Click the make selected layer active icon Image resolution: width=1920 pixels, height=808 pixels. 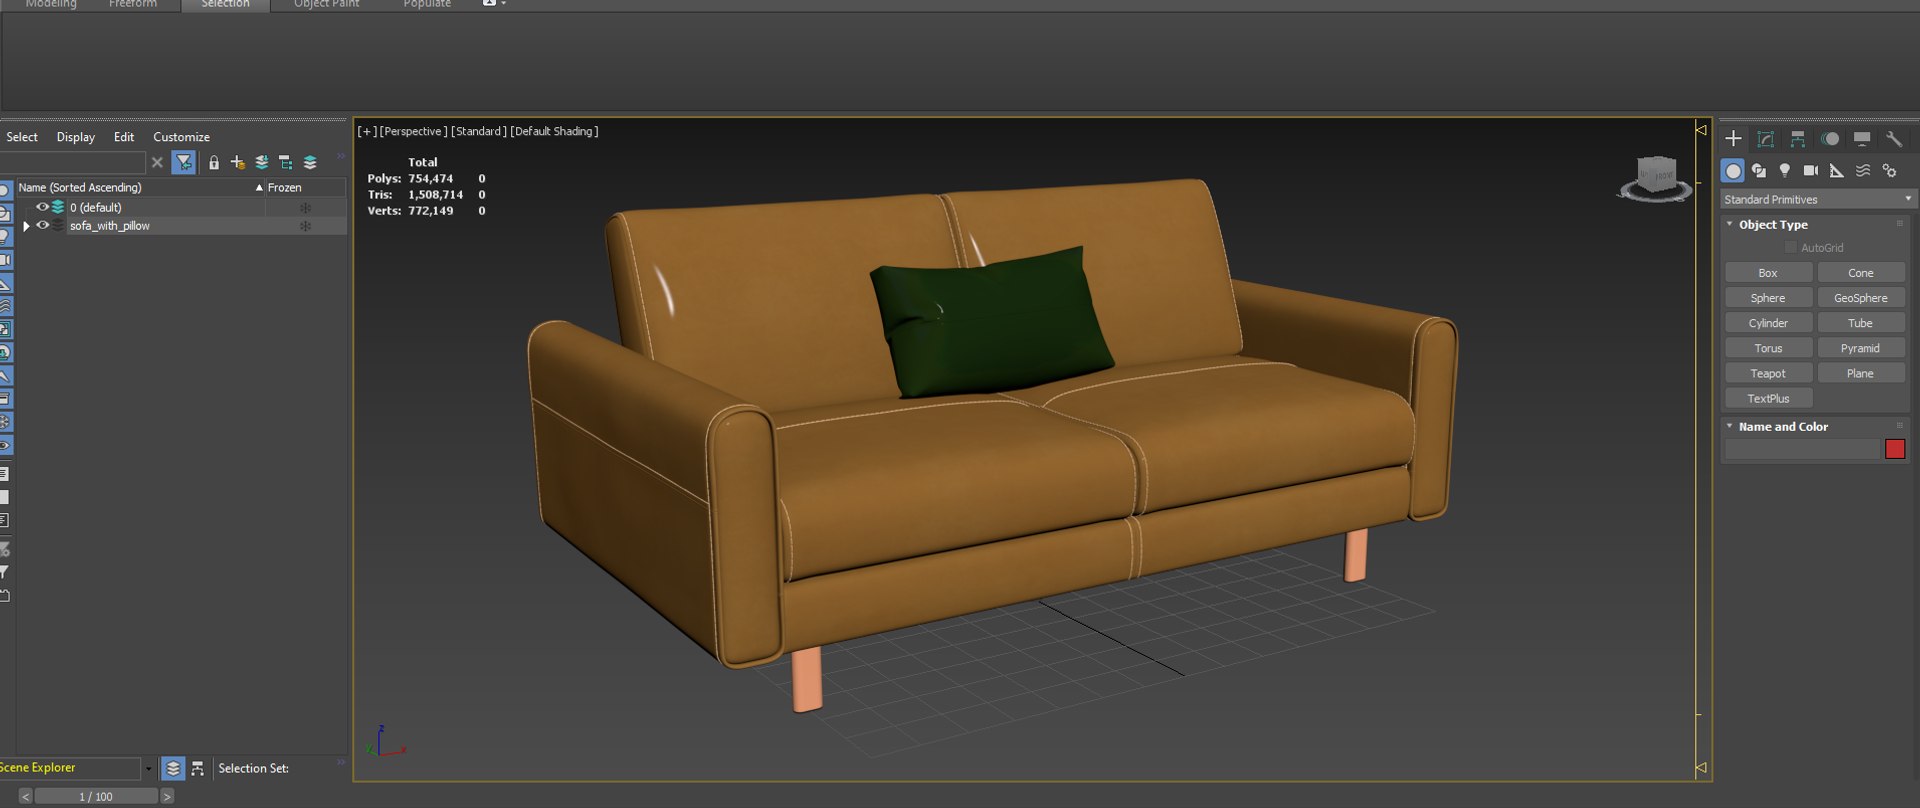(x=310, y=162)
